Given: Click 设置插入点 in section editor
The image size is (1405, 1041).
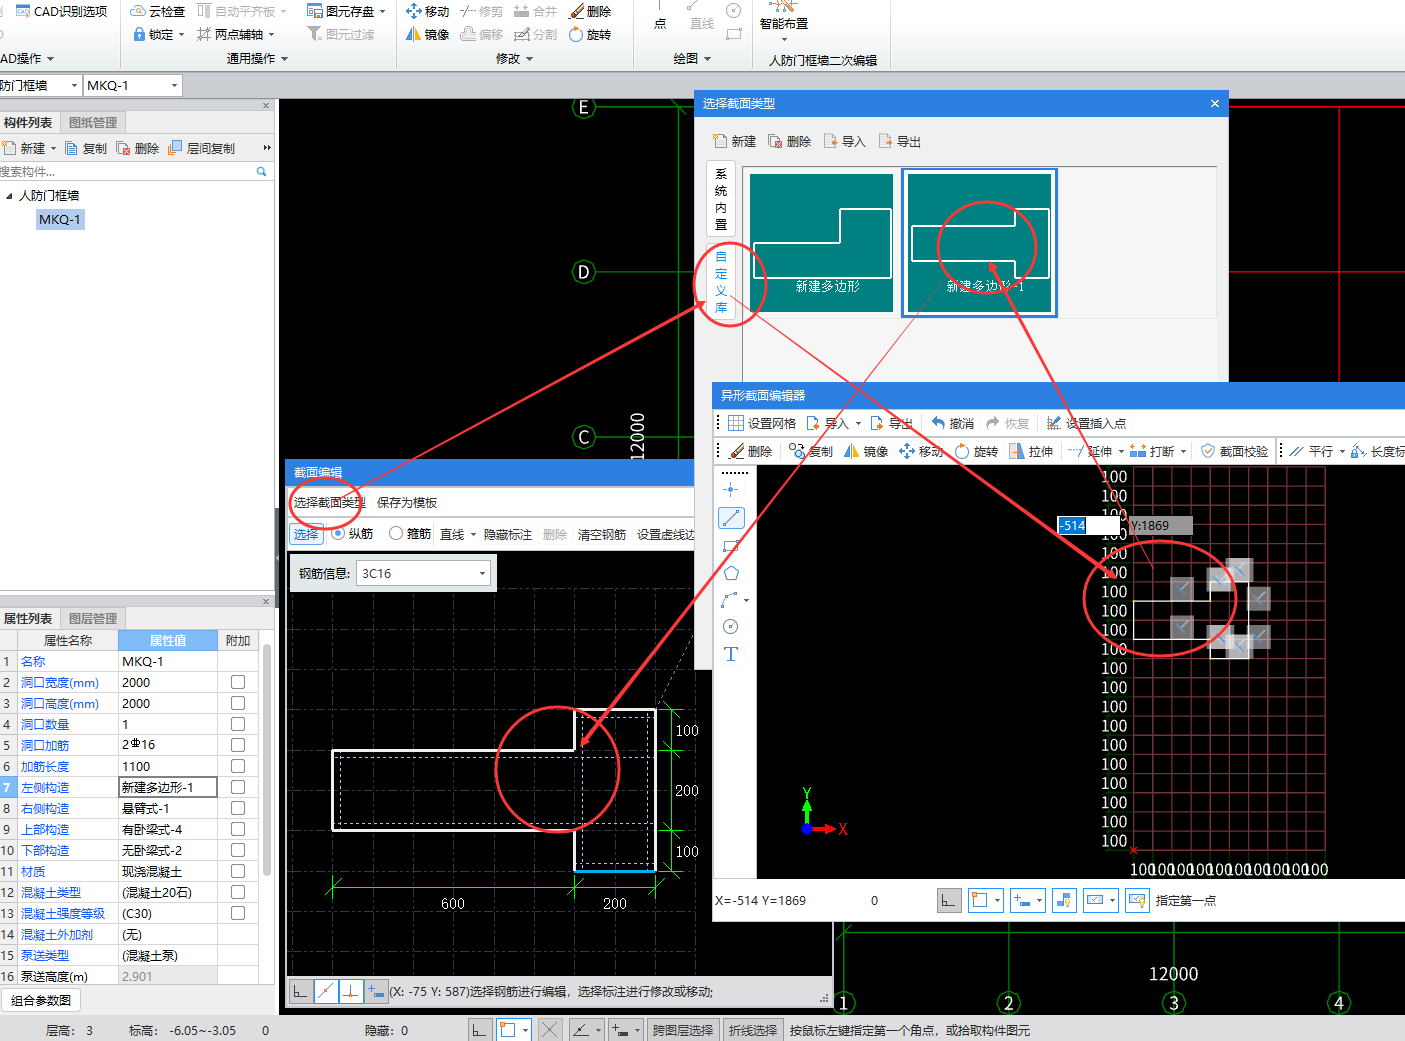Looking at the screenshot, I should point(1086,423).
